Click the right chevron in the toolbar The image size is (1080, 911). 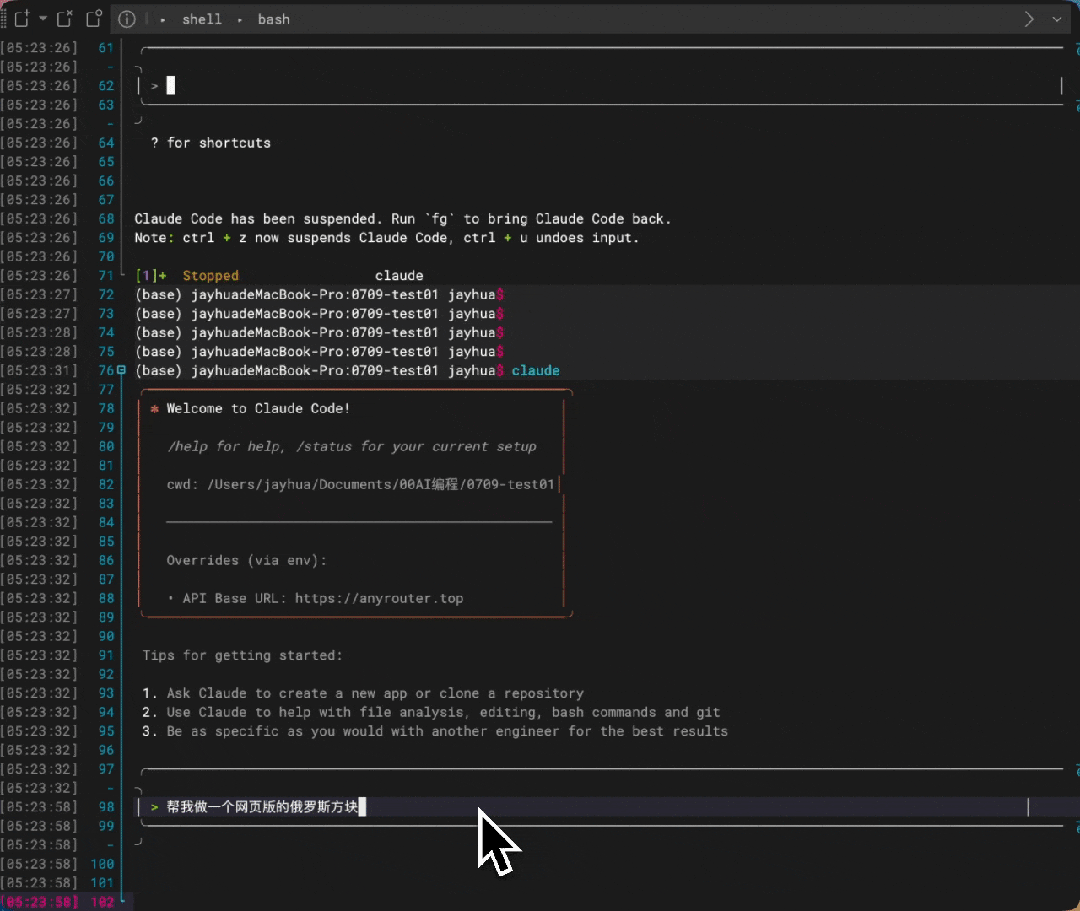(1029, 19)
